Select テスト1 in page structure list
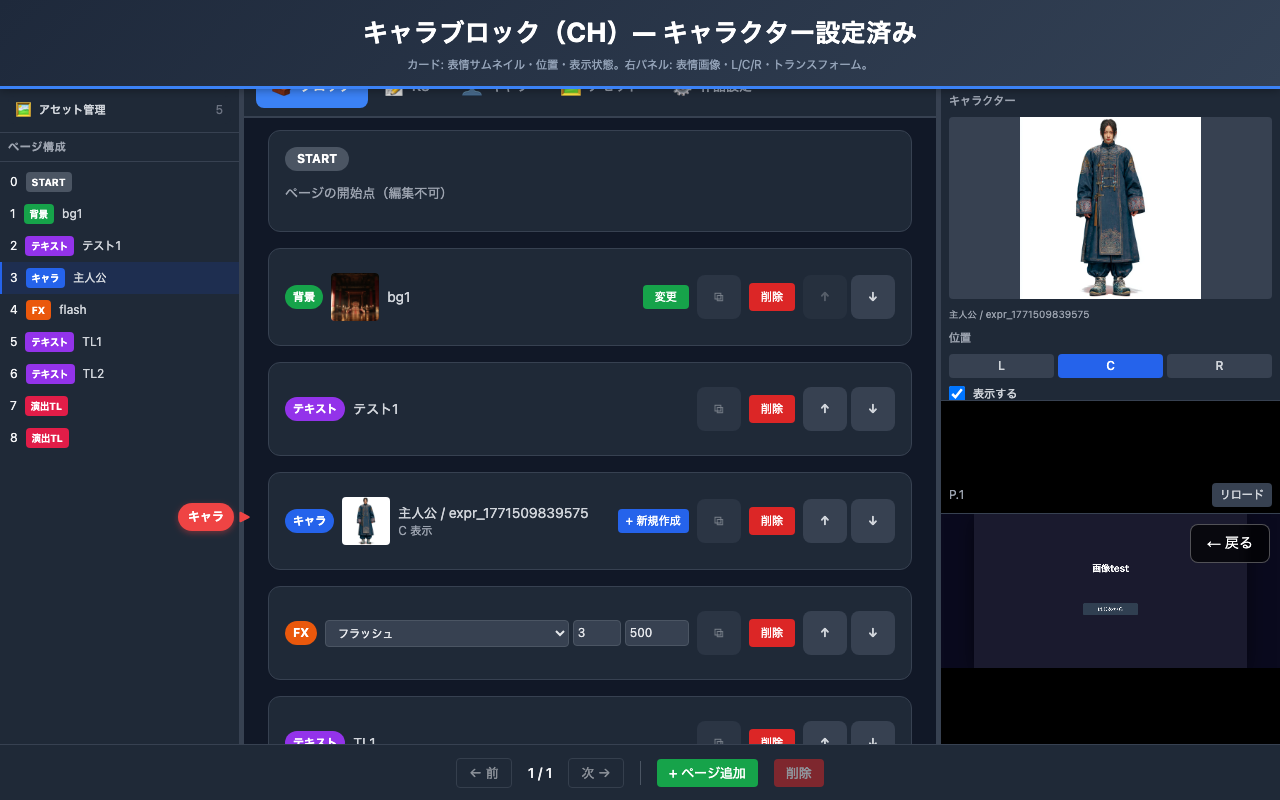Image resolution: width=1280 pixels, height=800 pixels. coord(119,246)
